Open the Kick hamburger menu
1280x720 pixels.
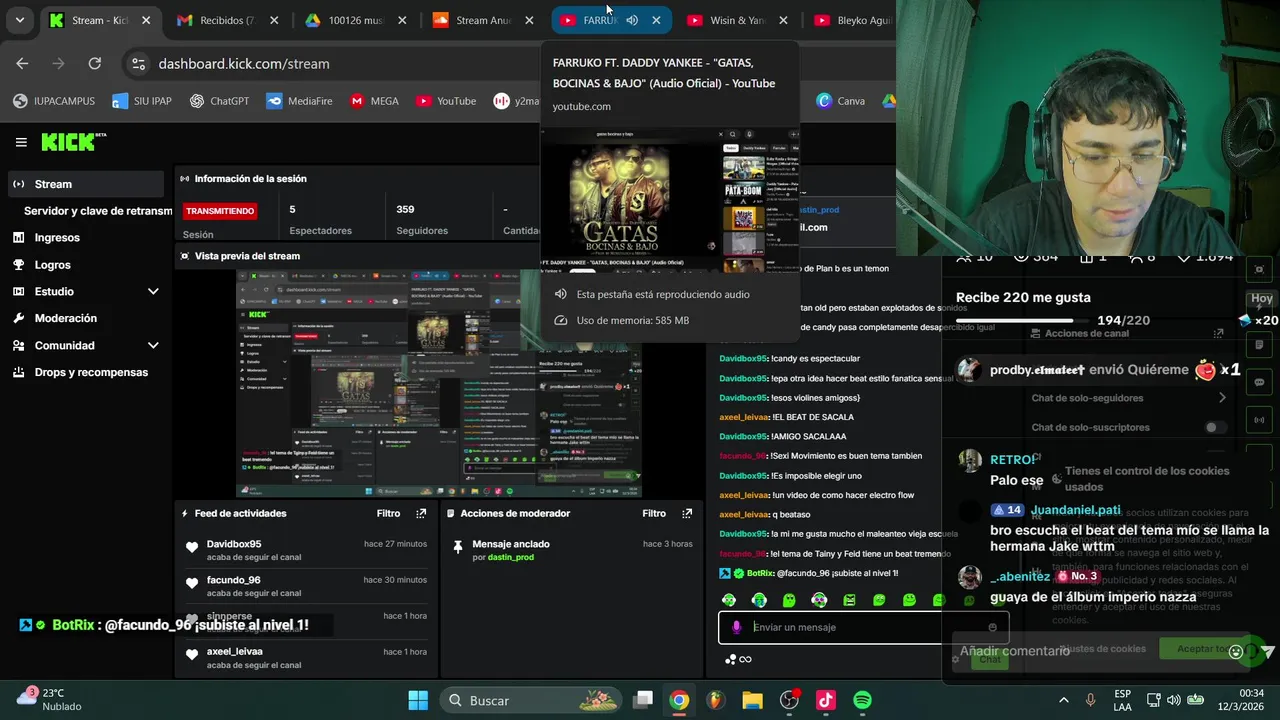pos(21,142)
